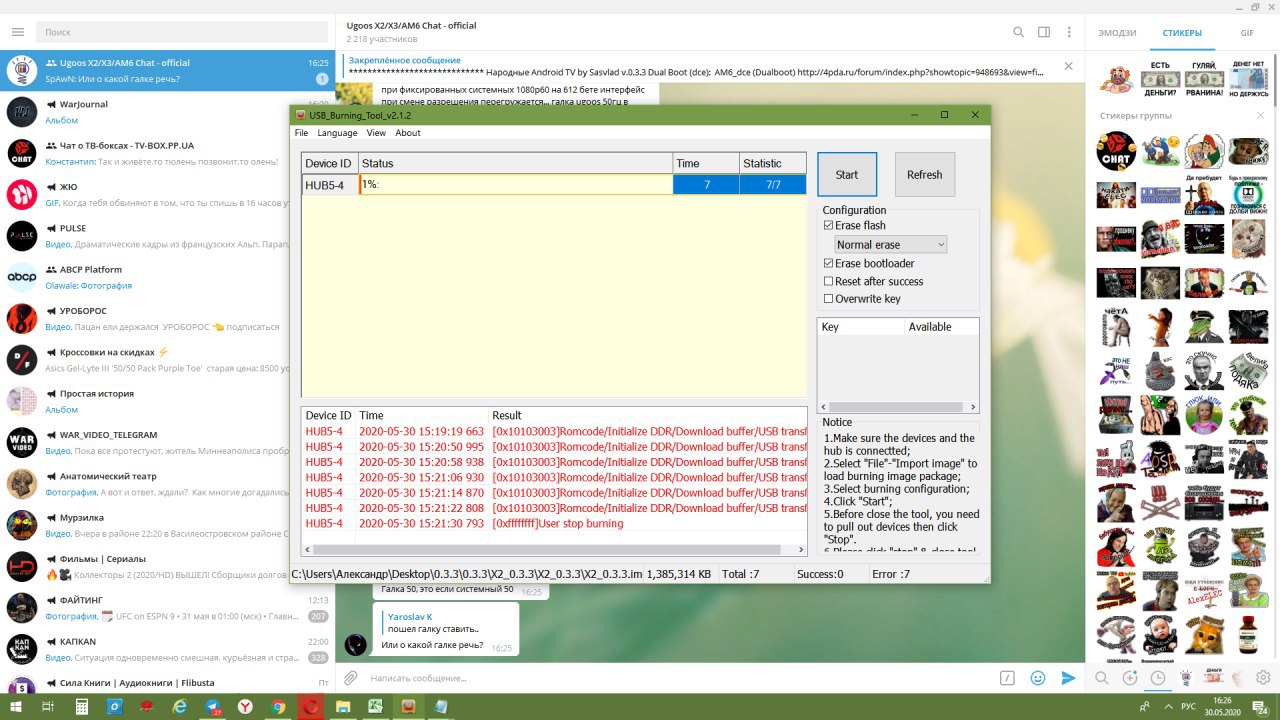The width and height of the screenshot is (1280, 720).
Task: Open the WarJournal channel
Action: pyautogui.click(x=167, y=111)
